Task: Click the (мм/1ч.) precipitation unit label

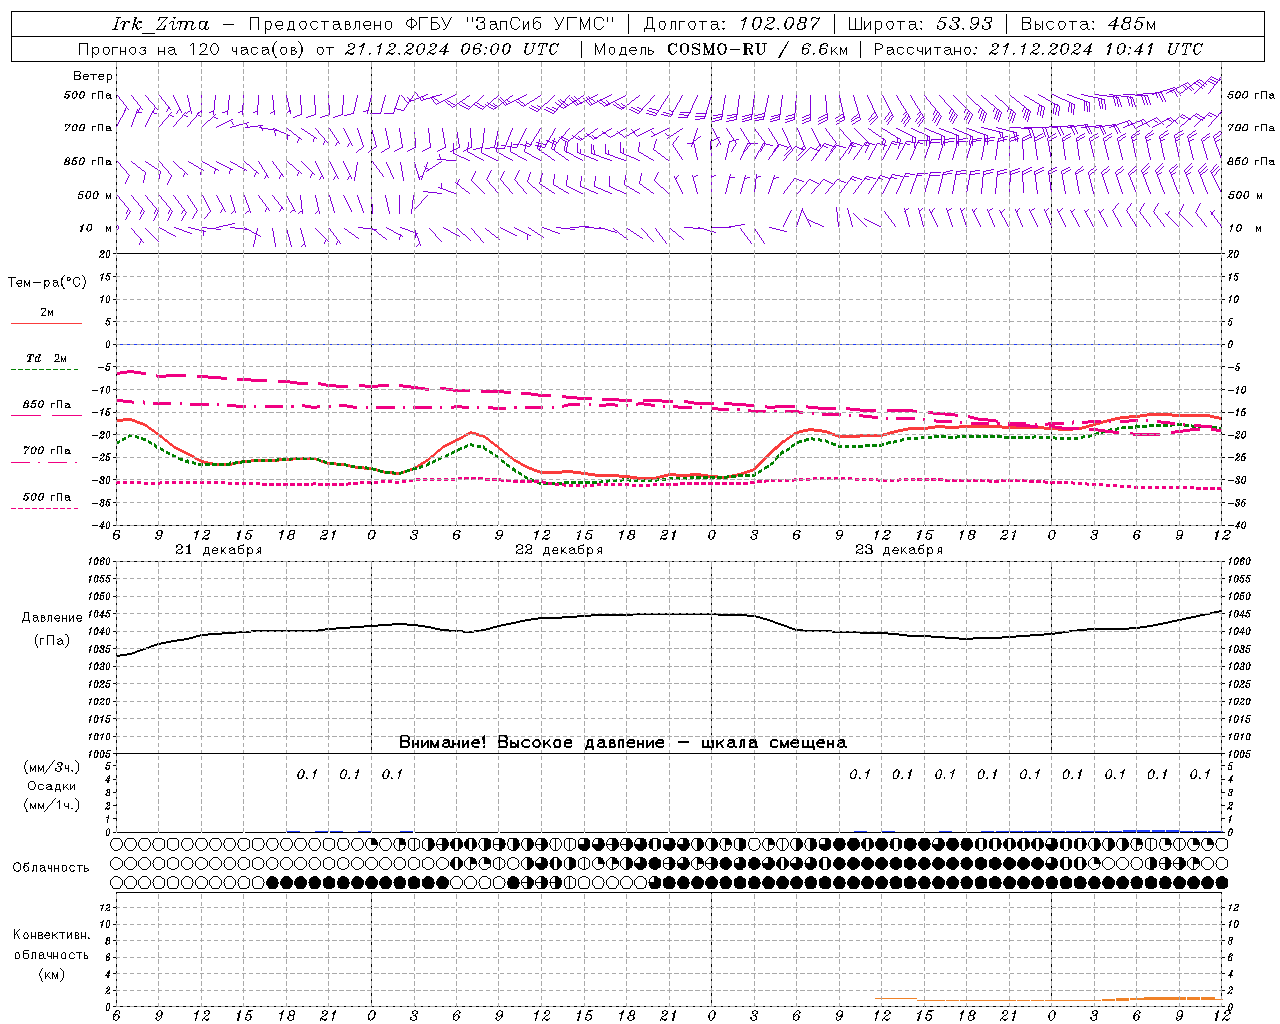Action: [52, 805]
